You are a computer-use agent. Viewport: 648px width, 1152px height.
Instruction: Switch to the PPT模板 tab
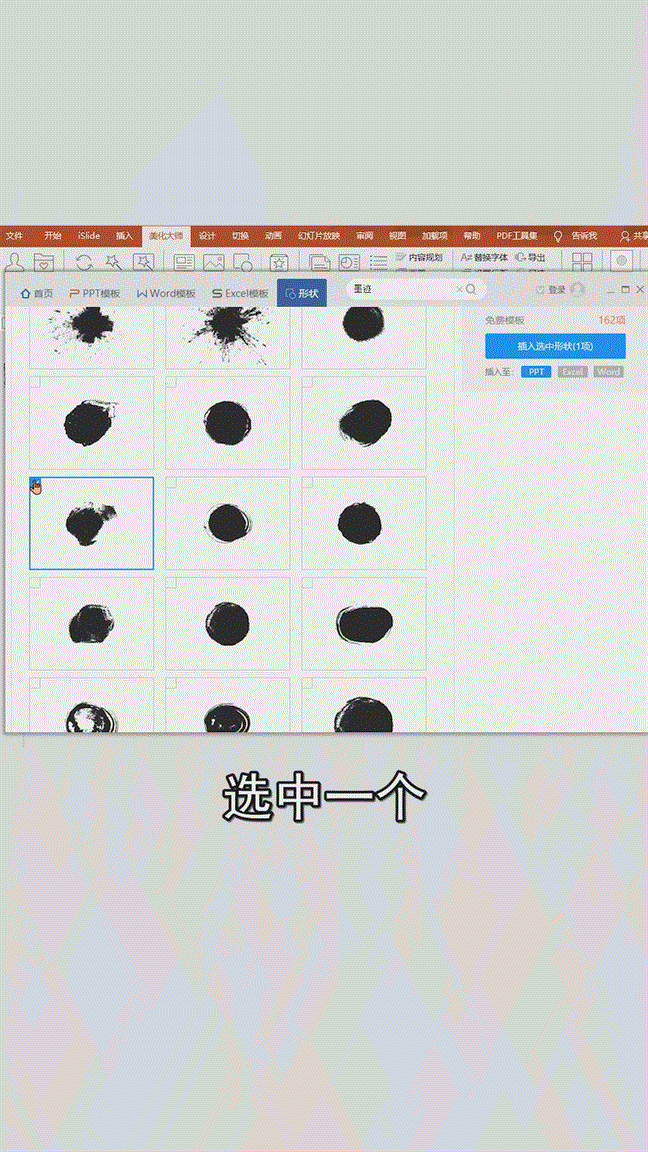click(x=95, y=293)
